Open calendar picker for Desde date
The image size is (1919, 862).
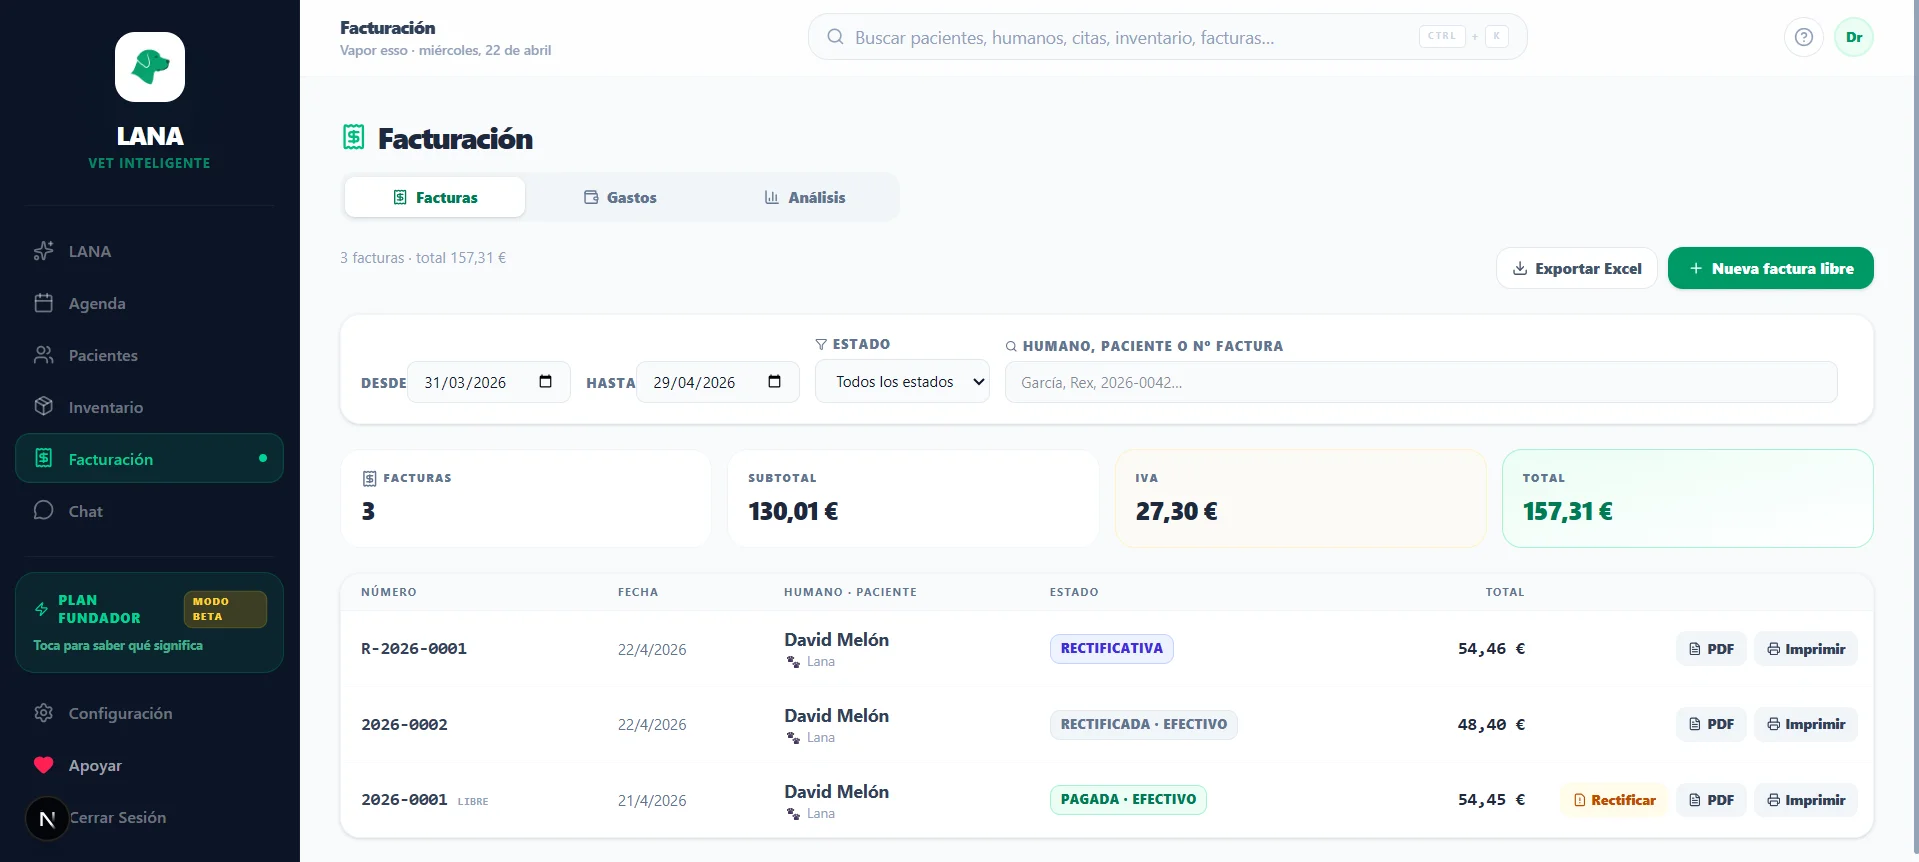click(545, 382)
